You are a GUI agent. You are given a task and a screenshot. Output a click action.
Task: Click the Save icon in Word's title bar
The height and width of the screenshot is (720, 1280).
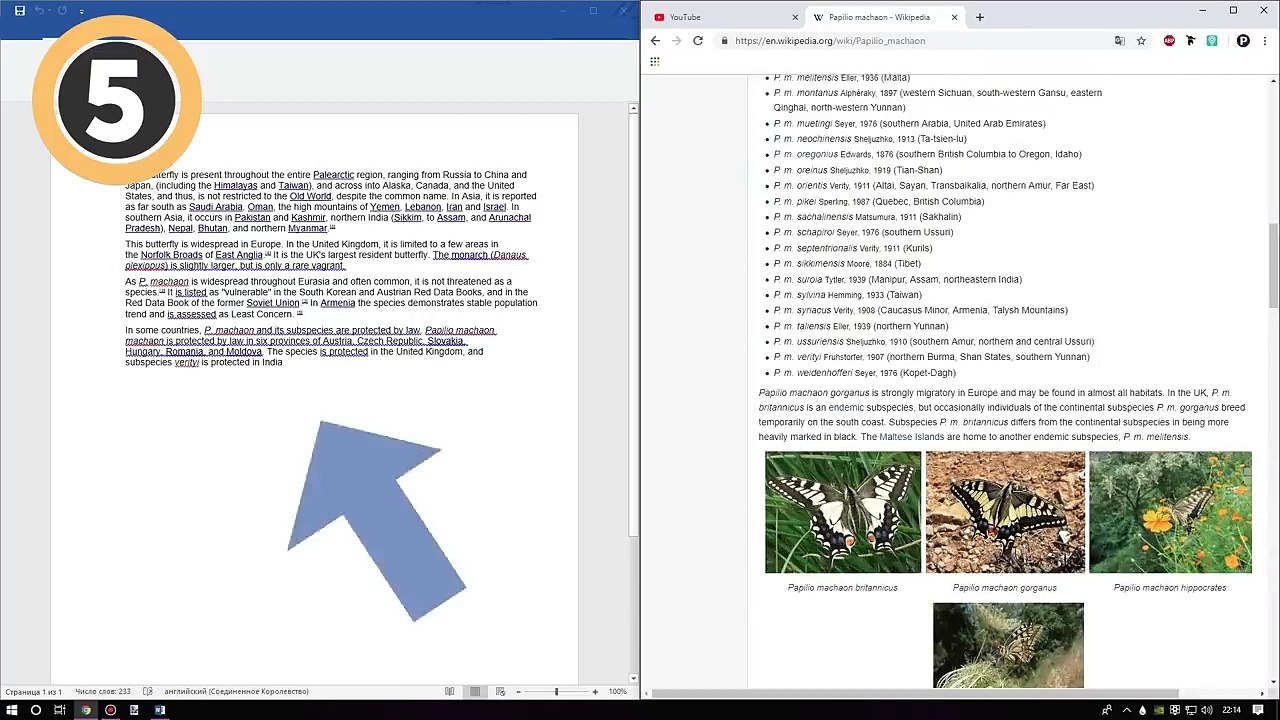coord(19,11)
